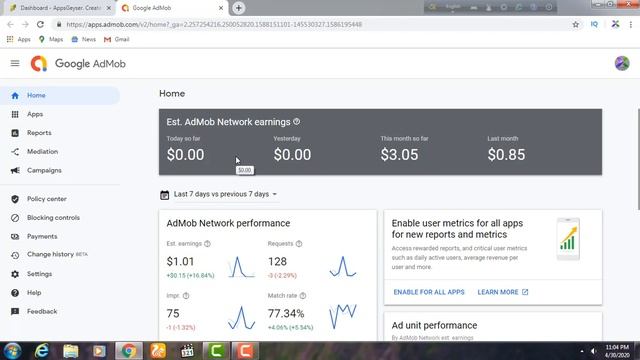Click the Payments icon in sidebar
640x360 pixels.
[15, 237]
